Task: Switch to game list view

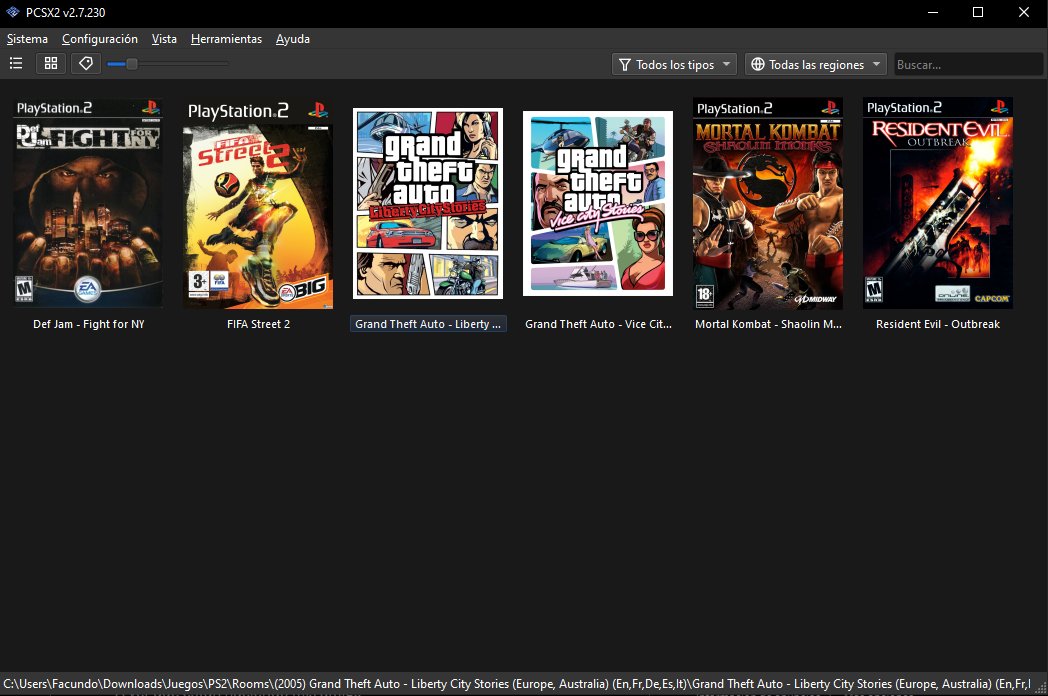Action: [16, 64]
